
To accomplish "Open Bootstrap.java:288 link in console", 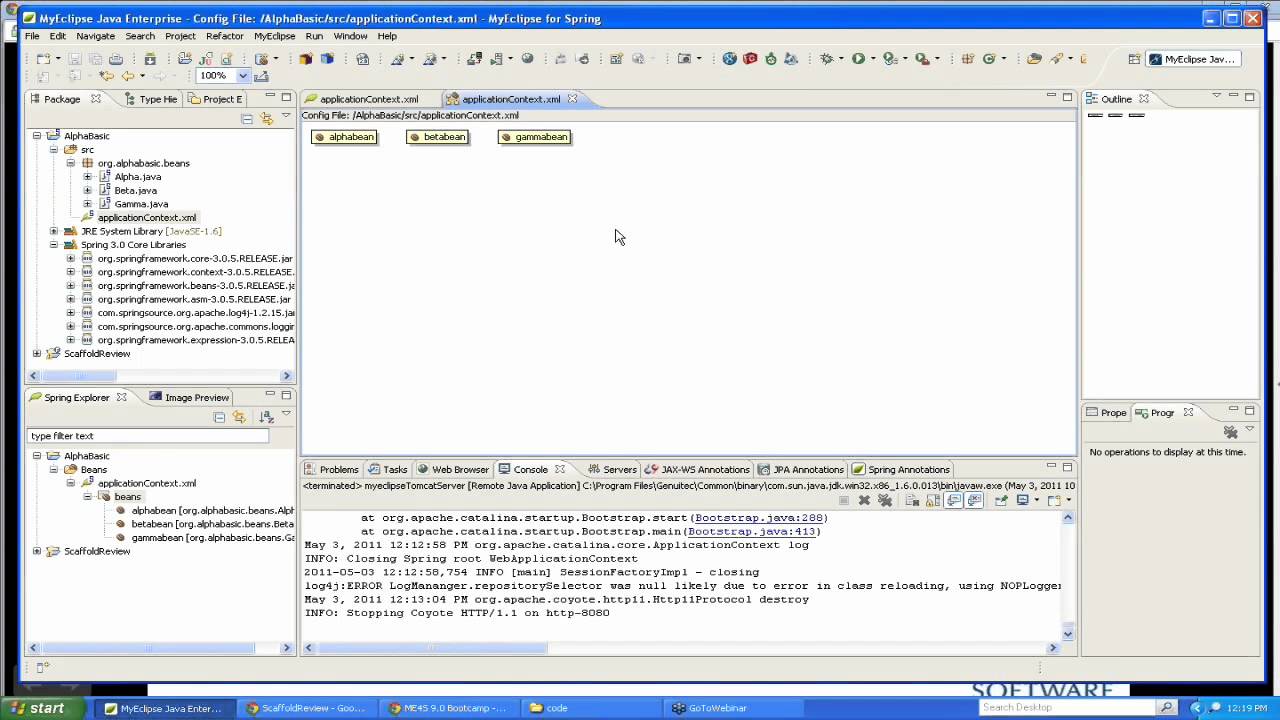I will click(759, 518).
